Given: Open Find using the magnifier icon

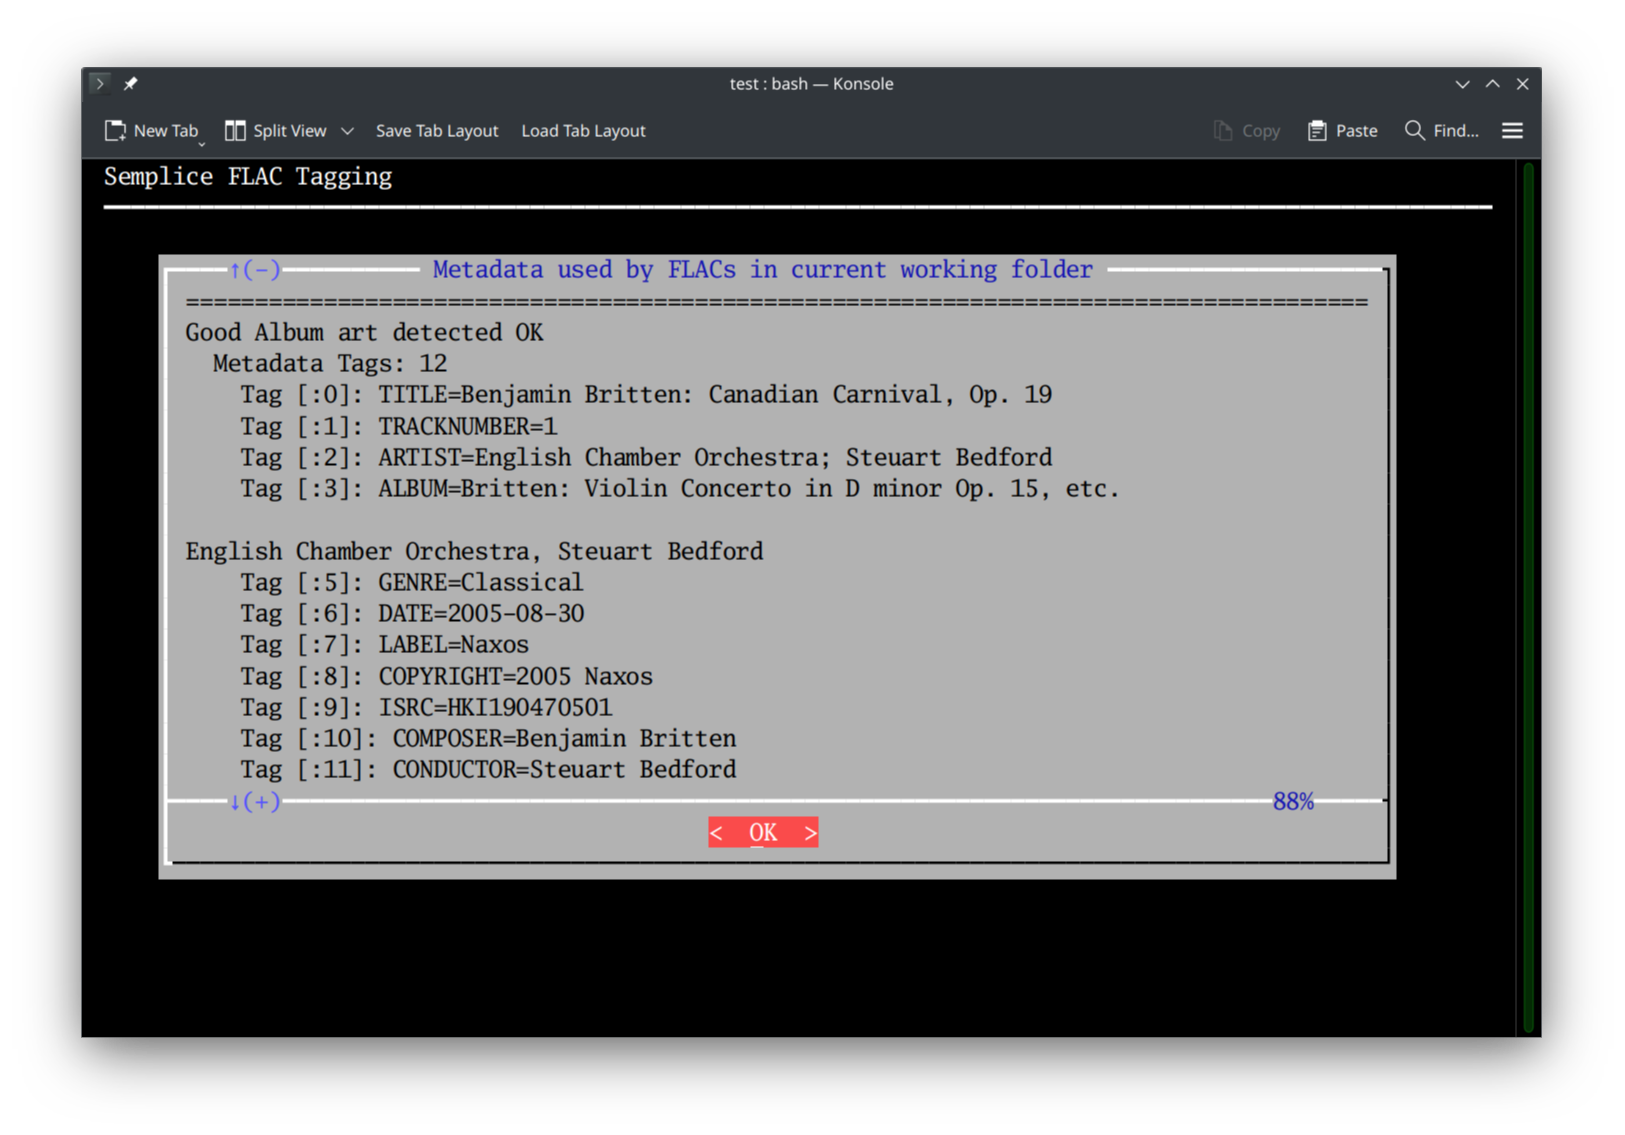Looking at the screenshot, I should click(1414, 130).
